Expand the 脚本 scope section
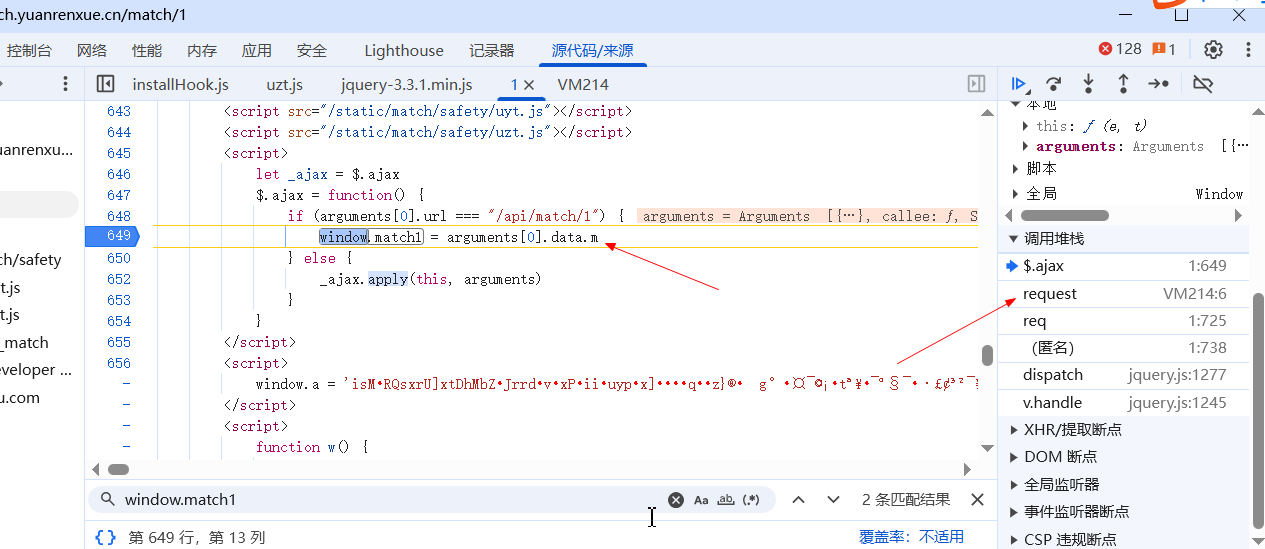This screenshot has height=549, width=1265. pyautogui.click(x=1017, y=168)
